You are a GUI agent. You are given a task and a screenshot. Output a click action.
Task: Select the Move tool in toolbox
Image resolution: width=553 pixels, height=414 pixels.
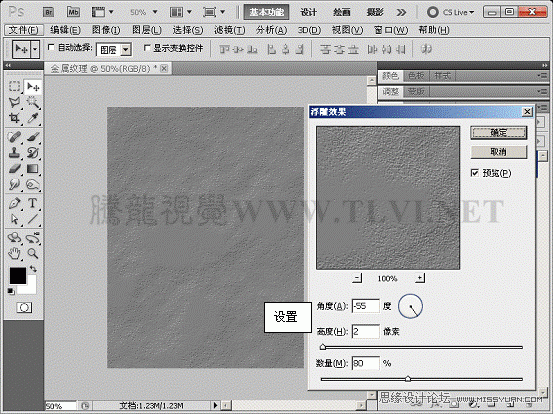point(33,86)
